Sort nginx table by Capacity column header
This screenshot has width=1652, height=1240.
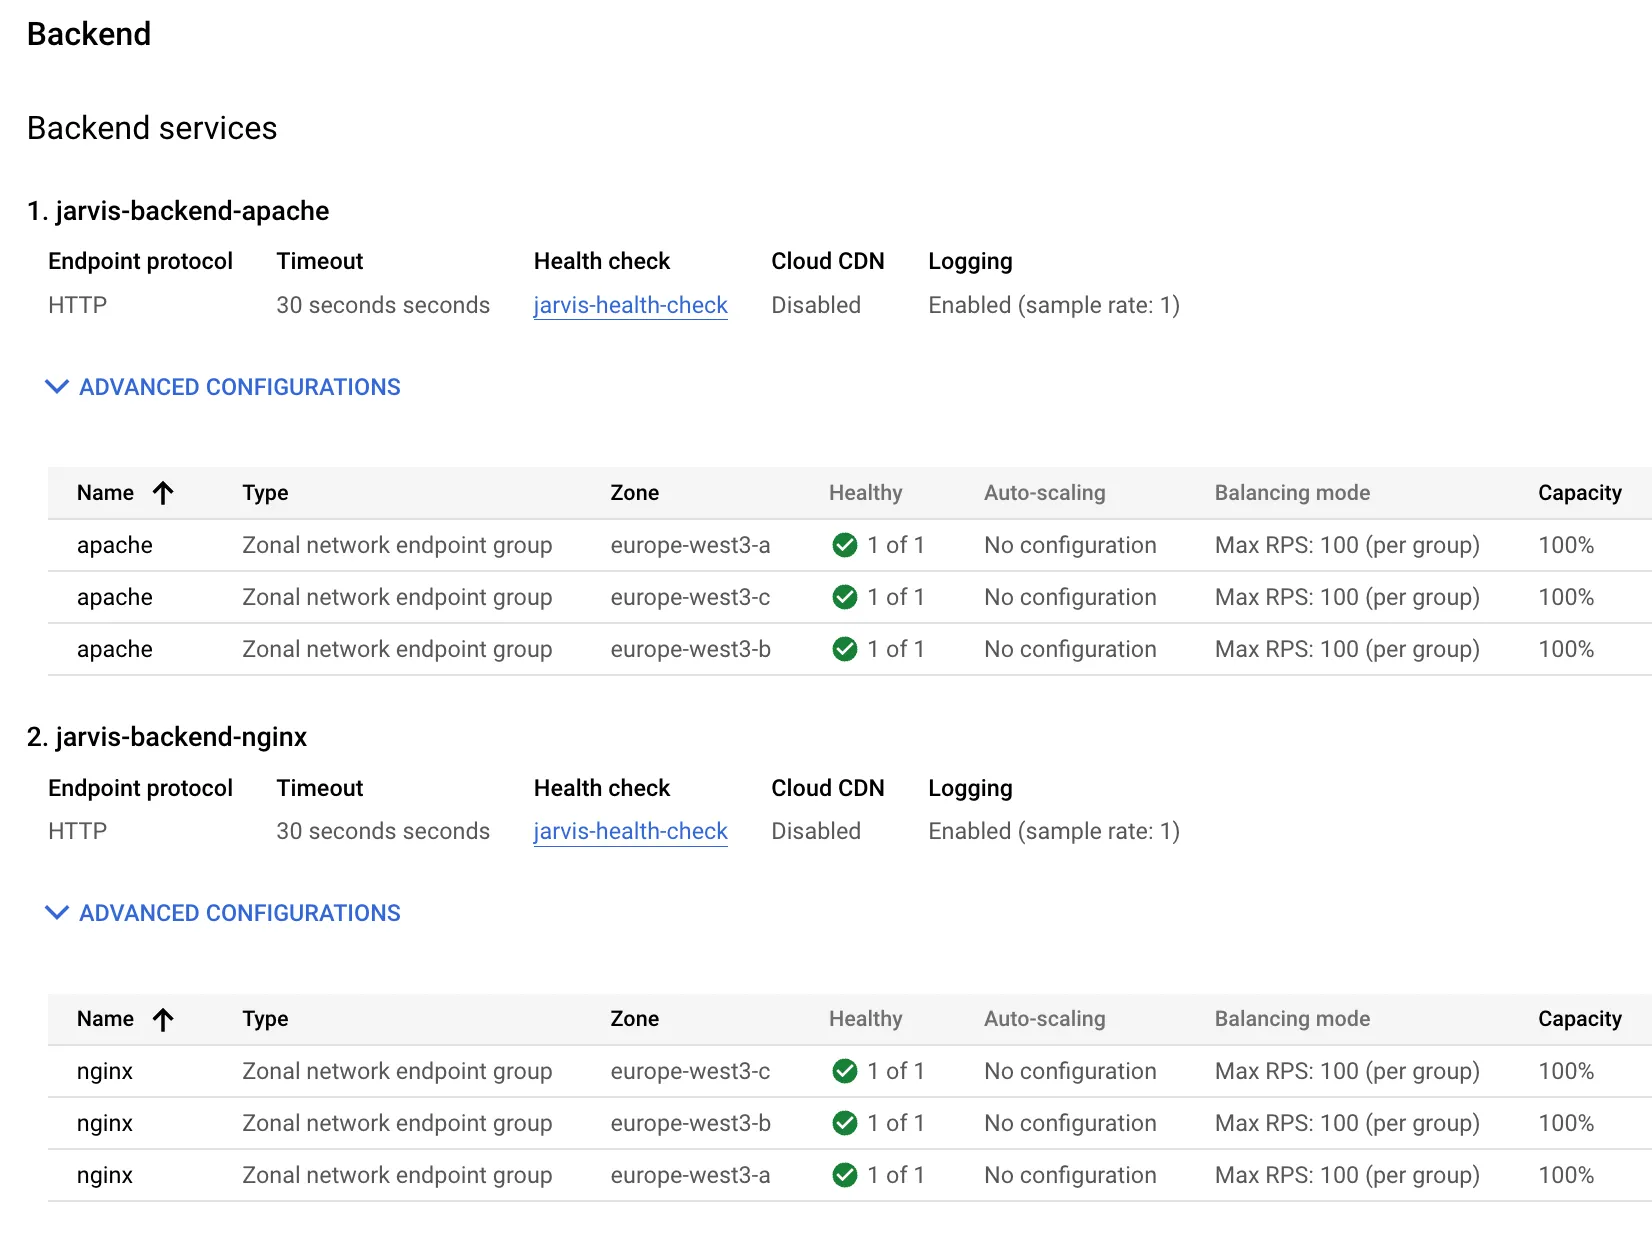click(1579, 1019)
